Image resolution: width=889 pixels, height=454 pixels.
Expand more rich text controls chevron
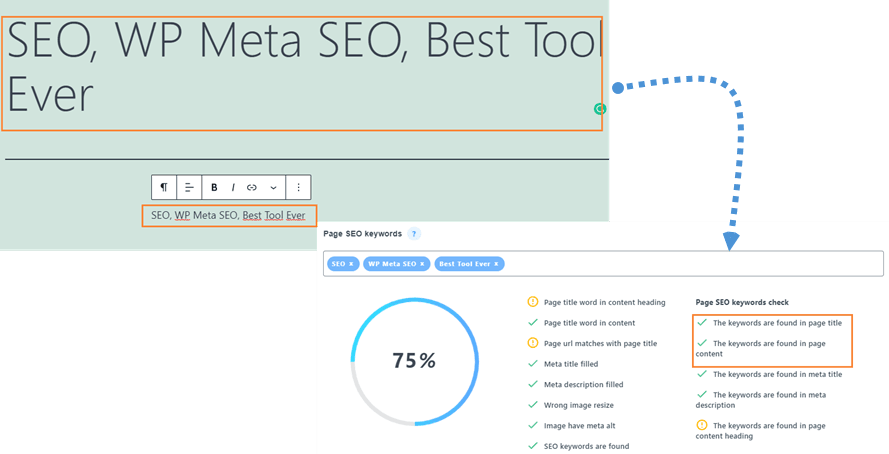coord(273,187)
